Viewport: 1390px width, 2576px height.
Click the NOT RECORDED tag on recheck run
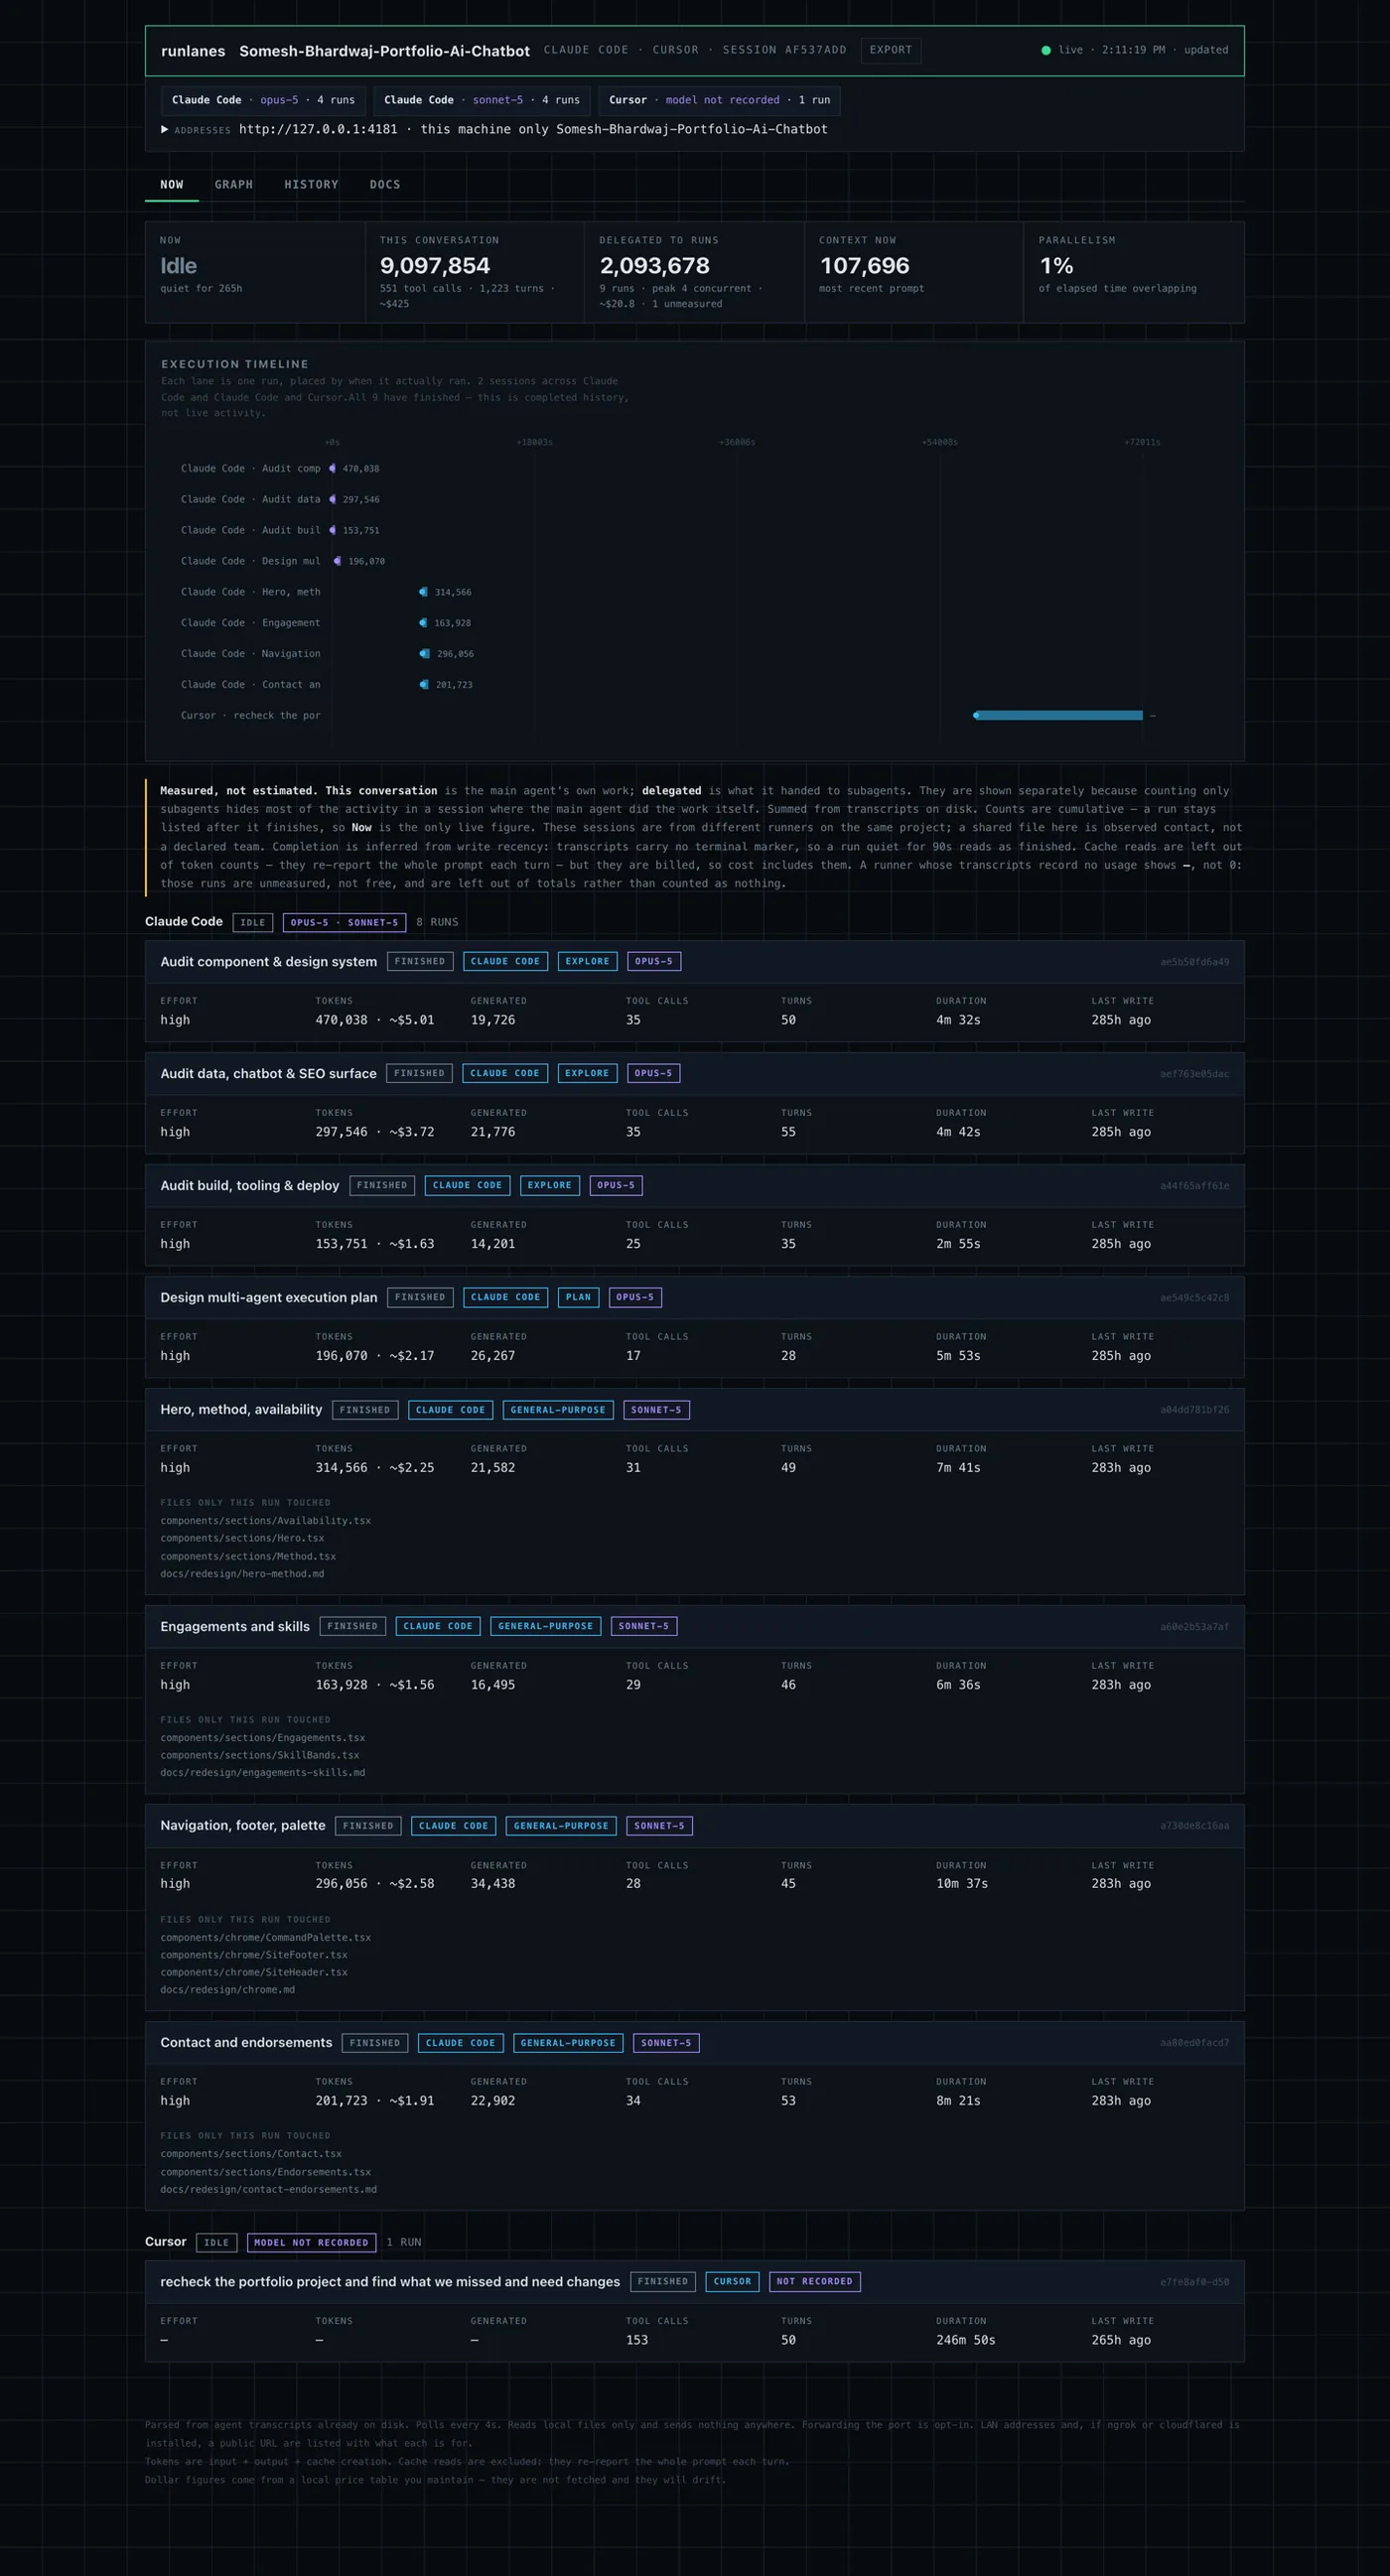[x=815, y=2282]
